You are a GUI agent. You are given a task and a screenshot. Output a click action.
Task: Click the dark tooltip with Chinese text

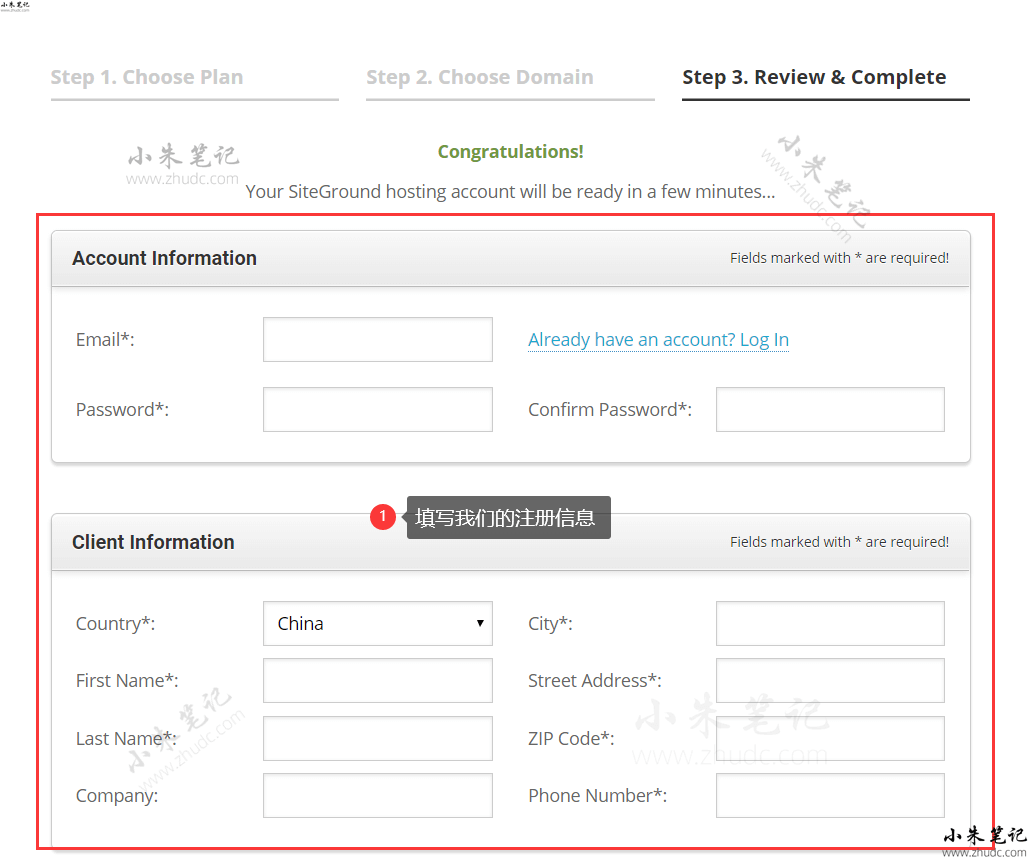508,518
